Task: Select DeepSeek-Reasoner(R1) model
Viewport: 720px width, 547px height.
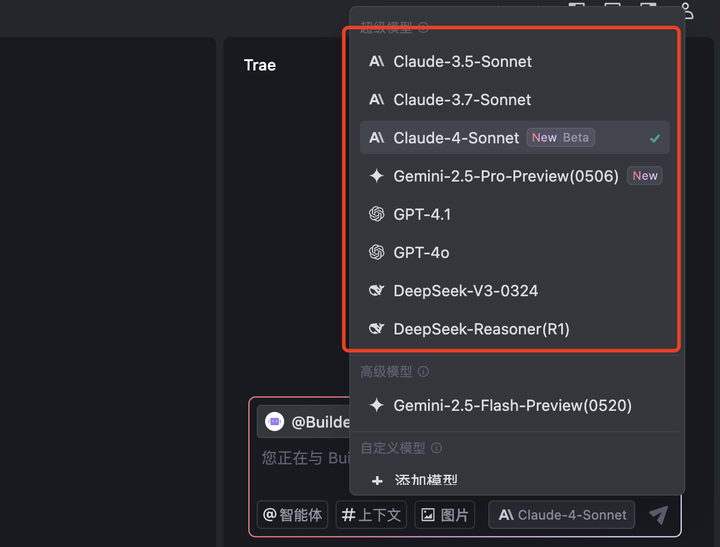Action: point(481,329)
